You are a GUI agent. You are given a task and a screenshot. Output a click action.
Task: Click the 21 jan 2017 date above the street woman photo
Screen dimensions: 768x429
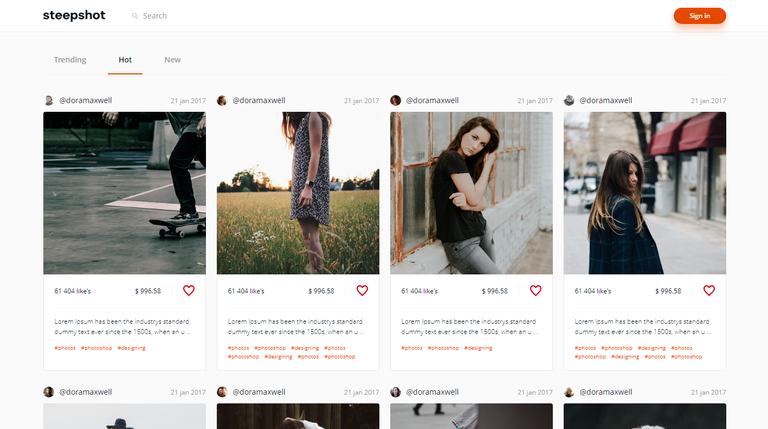click(x=708, y=101)
